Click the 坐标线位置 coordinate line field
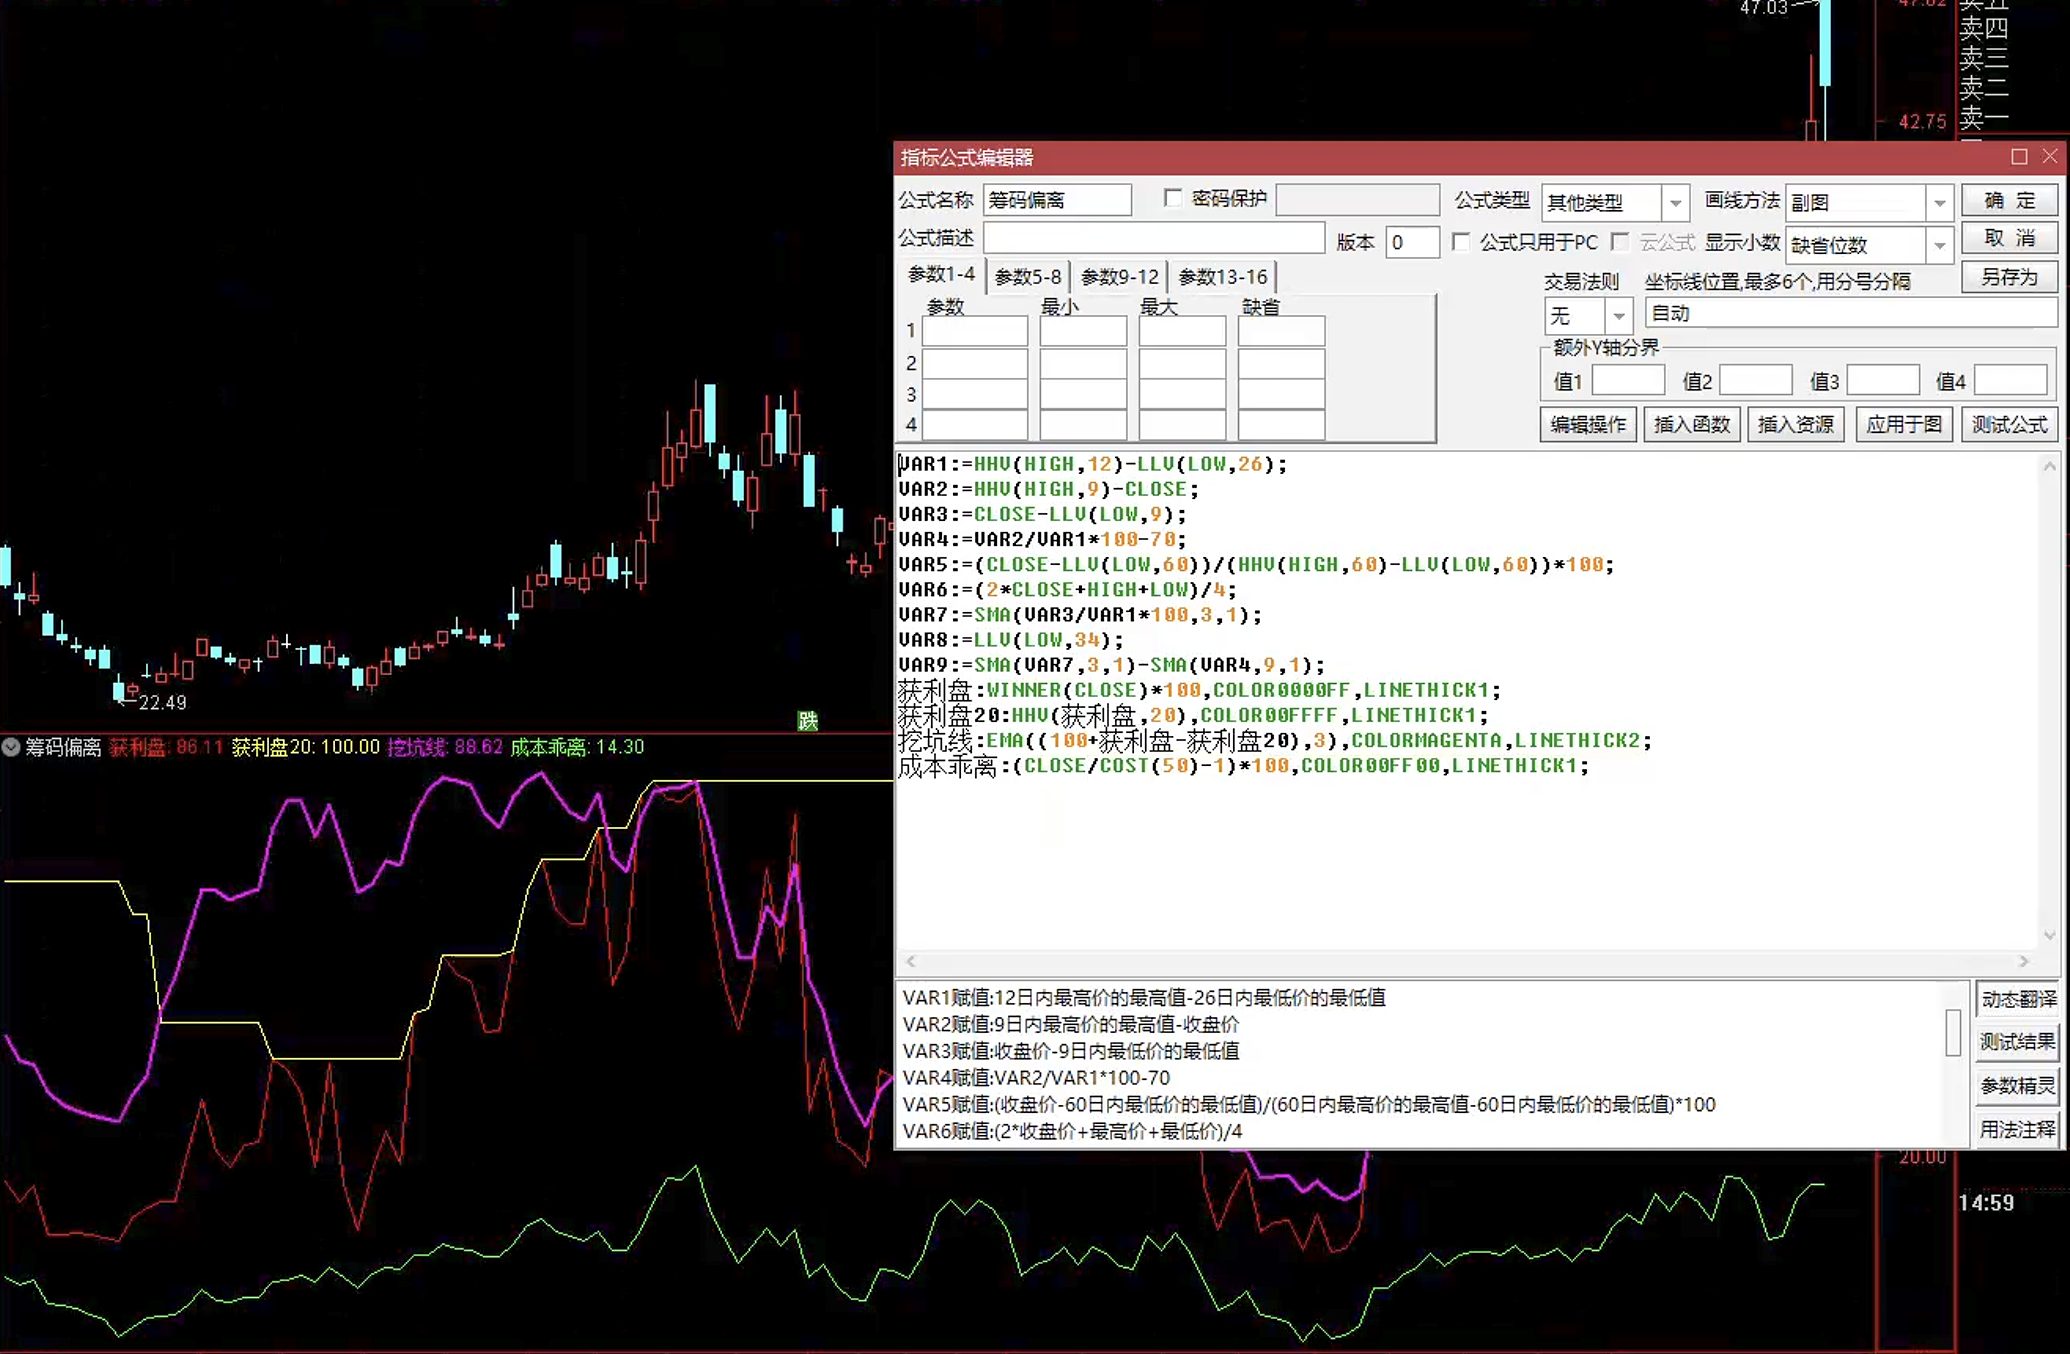2070x1354 pixels. pyautogui.click(x=1850, y=314)
